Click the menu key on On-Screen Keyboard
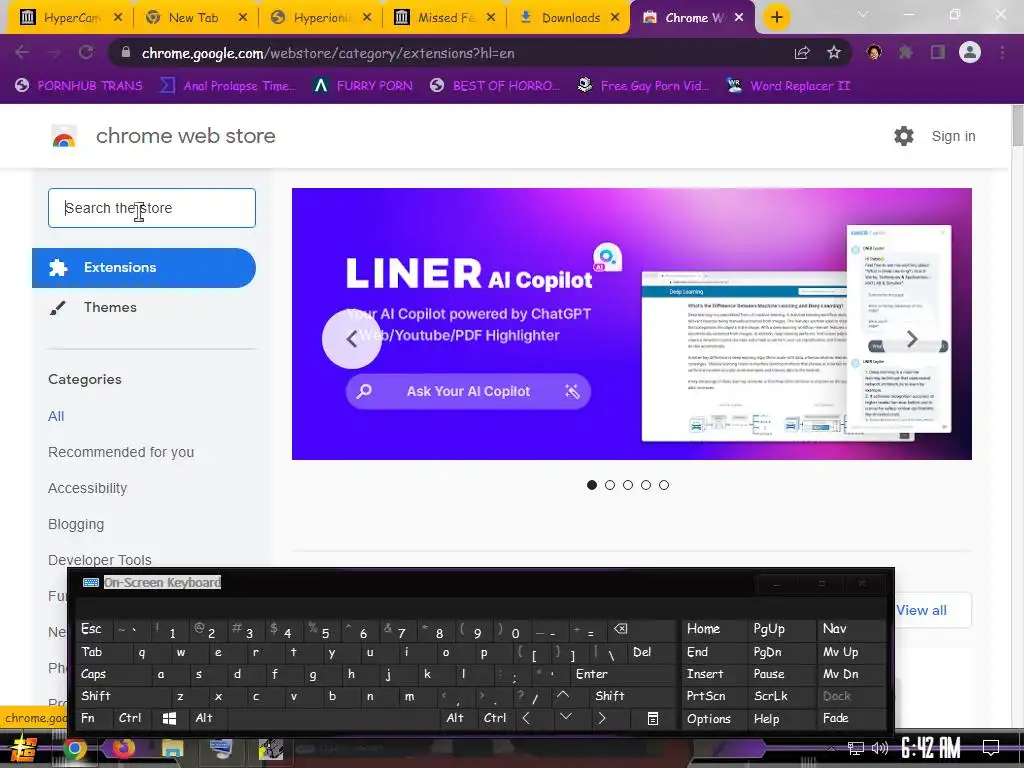The height and width of the screenshot is (768, 1024). (652, 718)
